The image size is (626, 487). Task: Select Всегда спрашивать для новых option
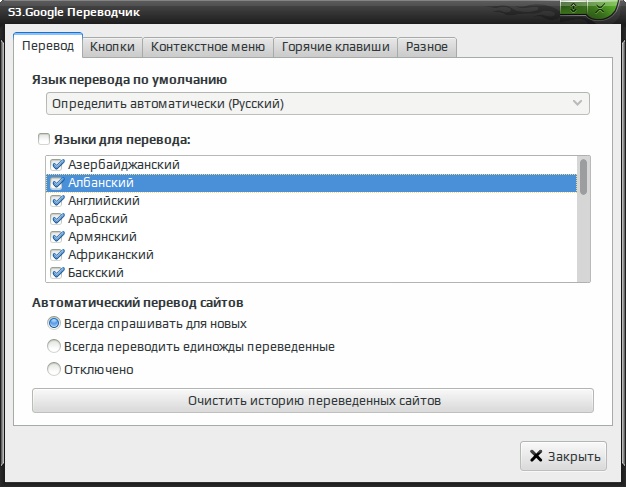coord(54,323)
